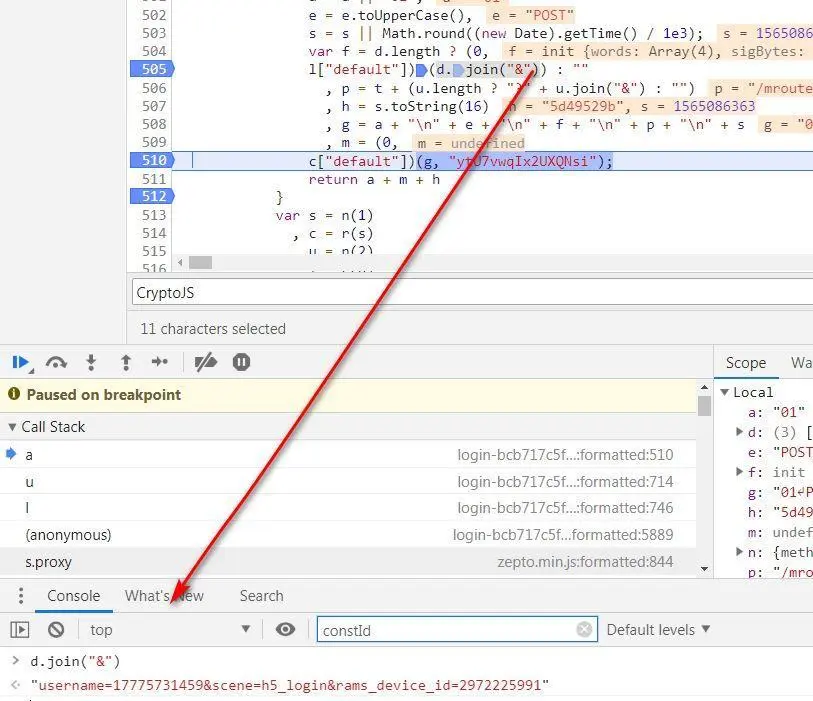
Task: Resume script execution in debugger
Action: point(21,362)
